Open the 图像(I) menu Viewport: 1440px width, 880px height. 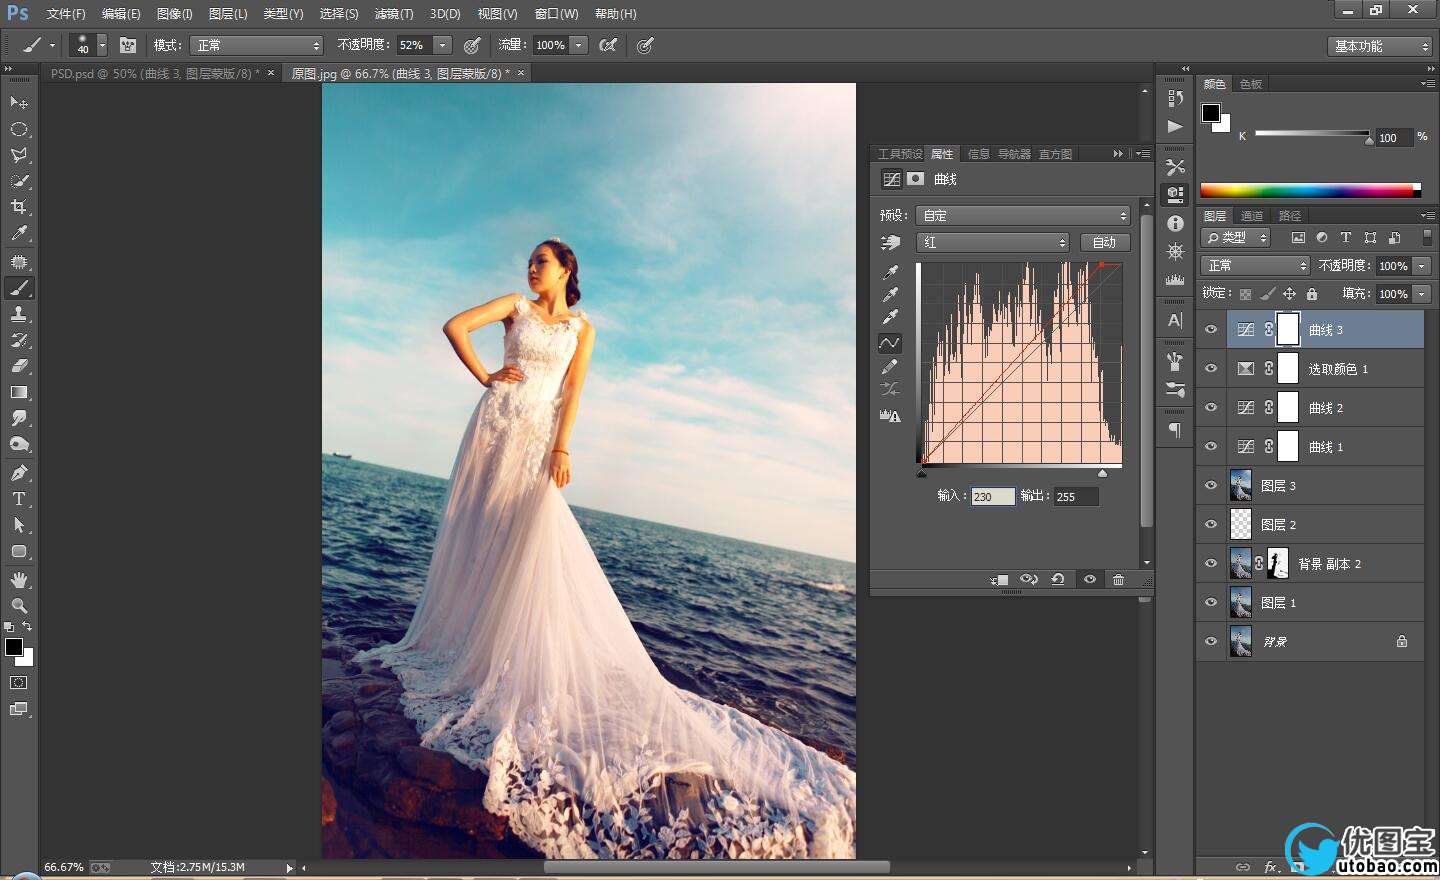[174, 14]
